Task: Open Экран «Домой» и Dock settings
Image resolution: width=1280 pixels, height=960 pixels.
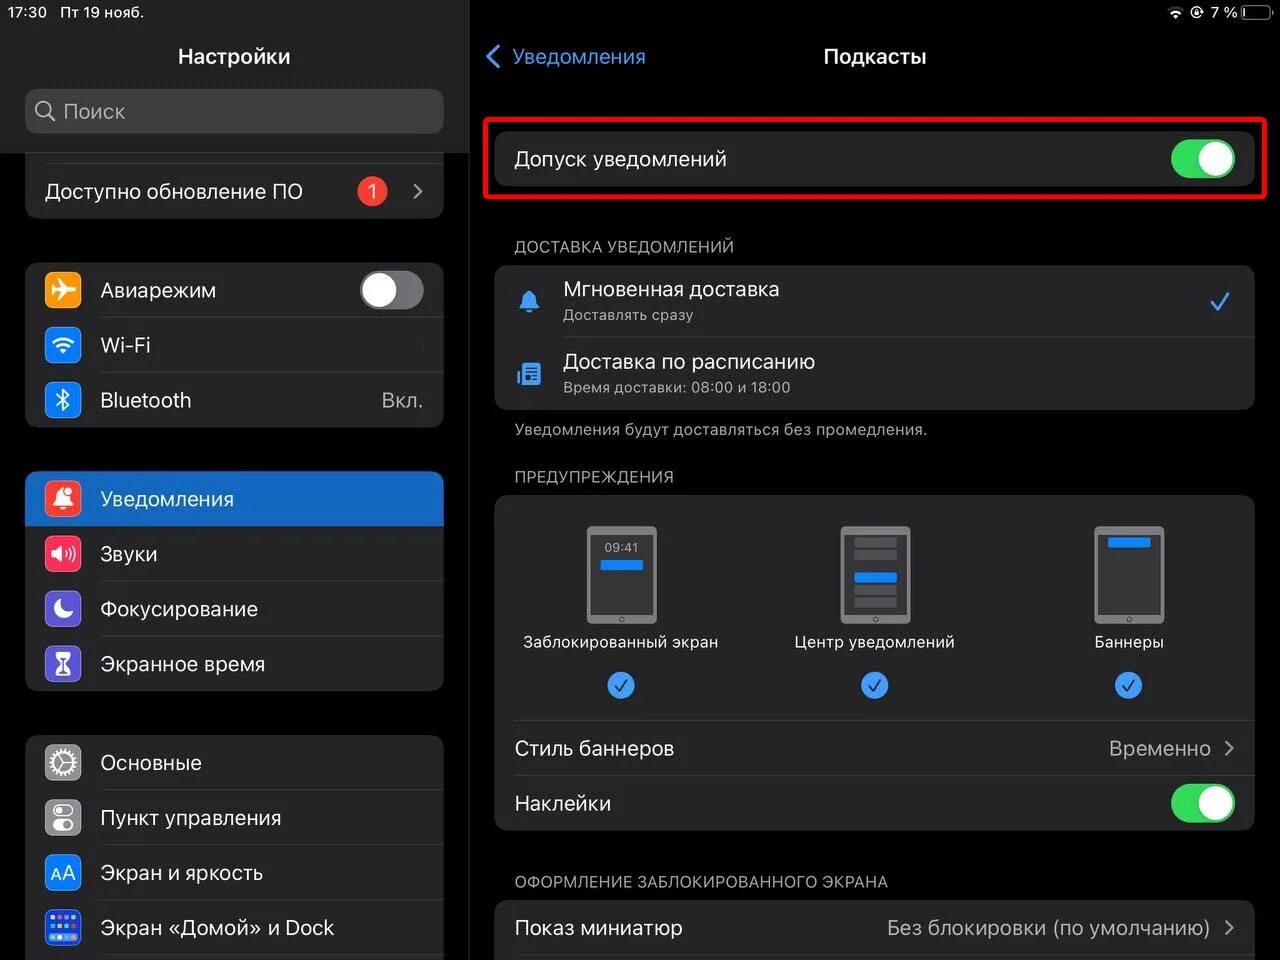Action: 234,928
